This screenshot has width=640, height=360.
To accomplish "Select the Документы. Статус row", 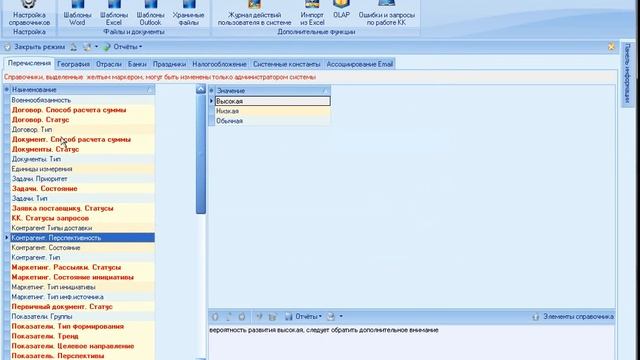I will [x=82, y=149].
